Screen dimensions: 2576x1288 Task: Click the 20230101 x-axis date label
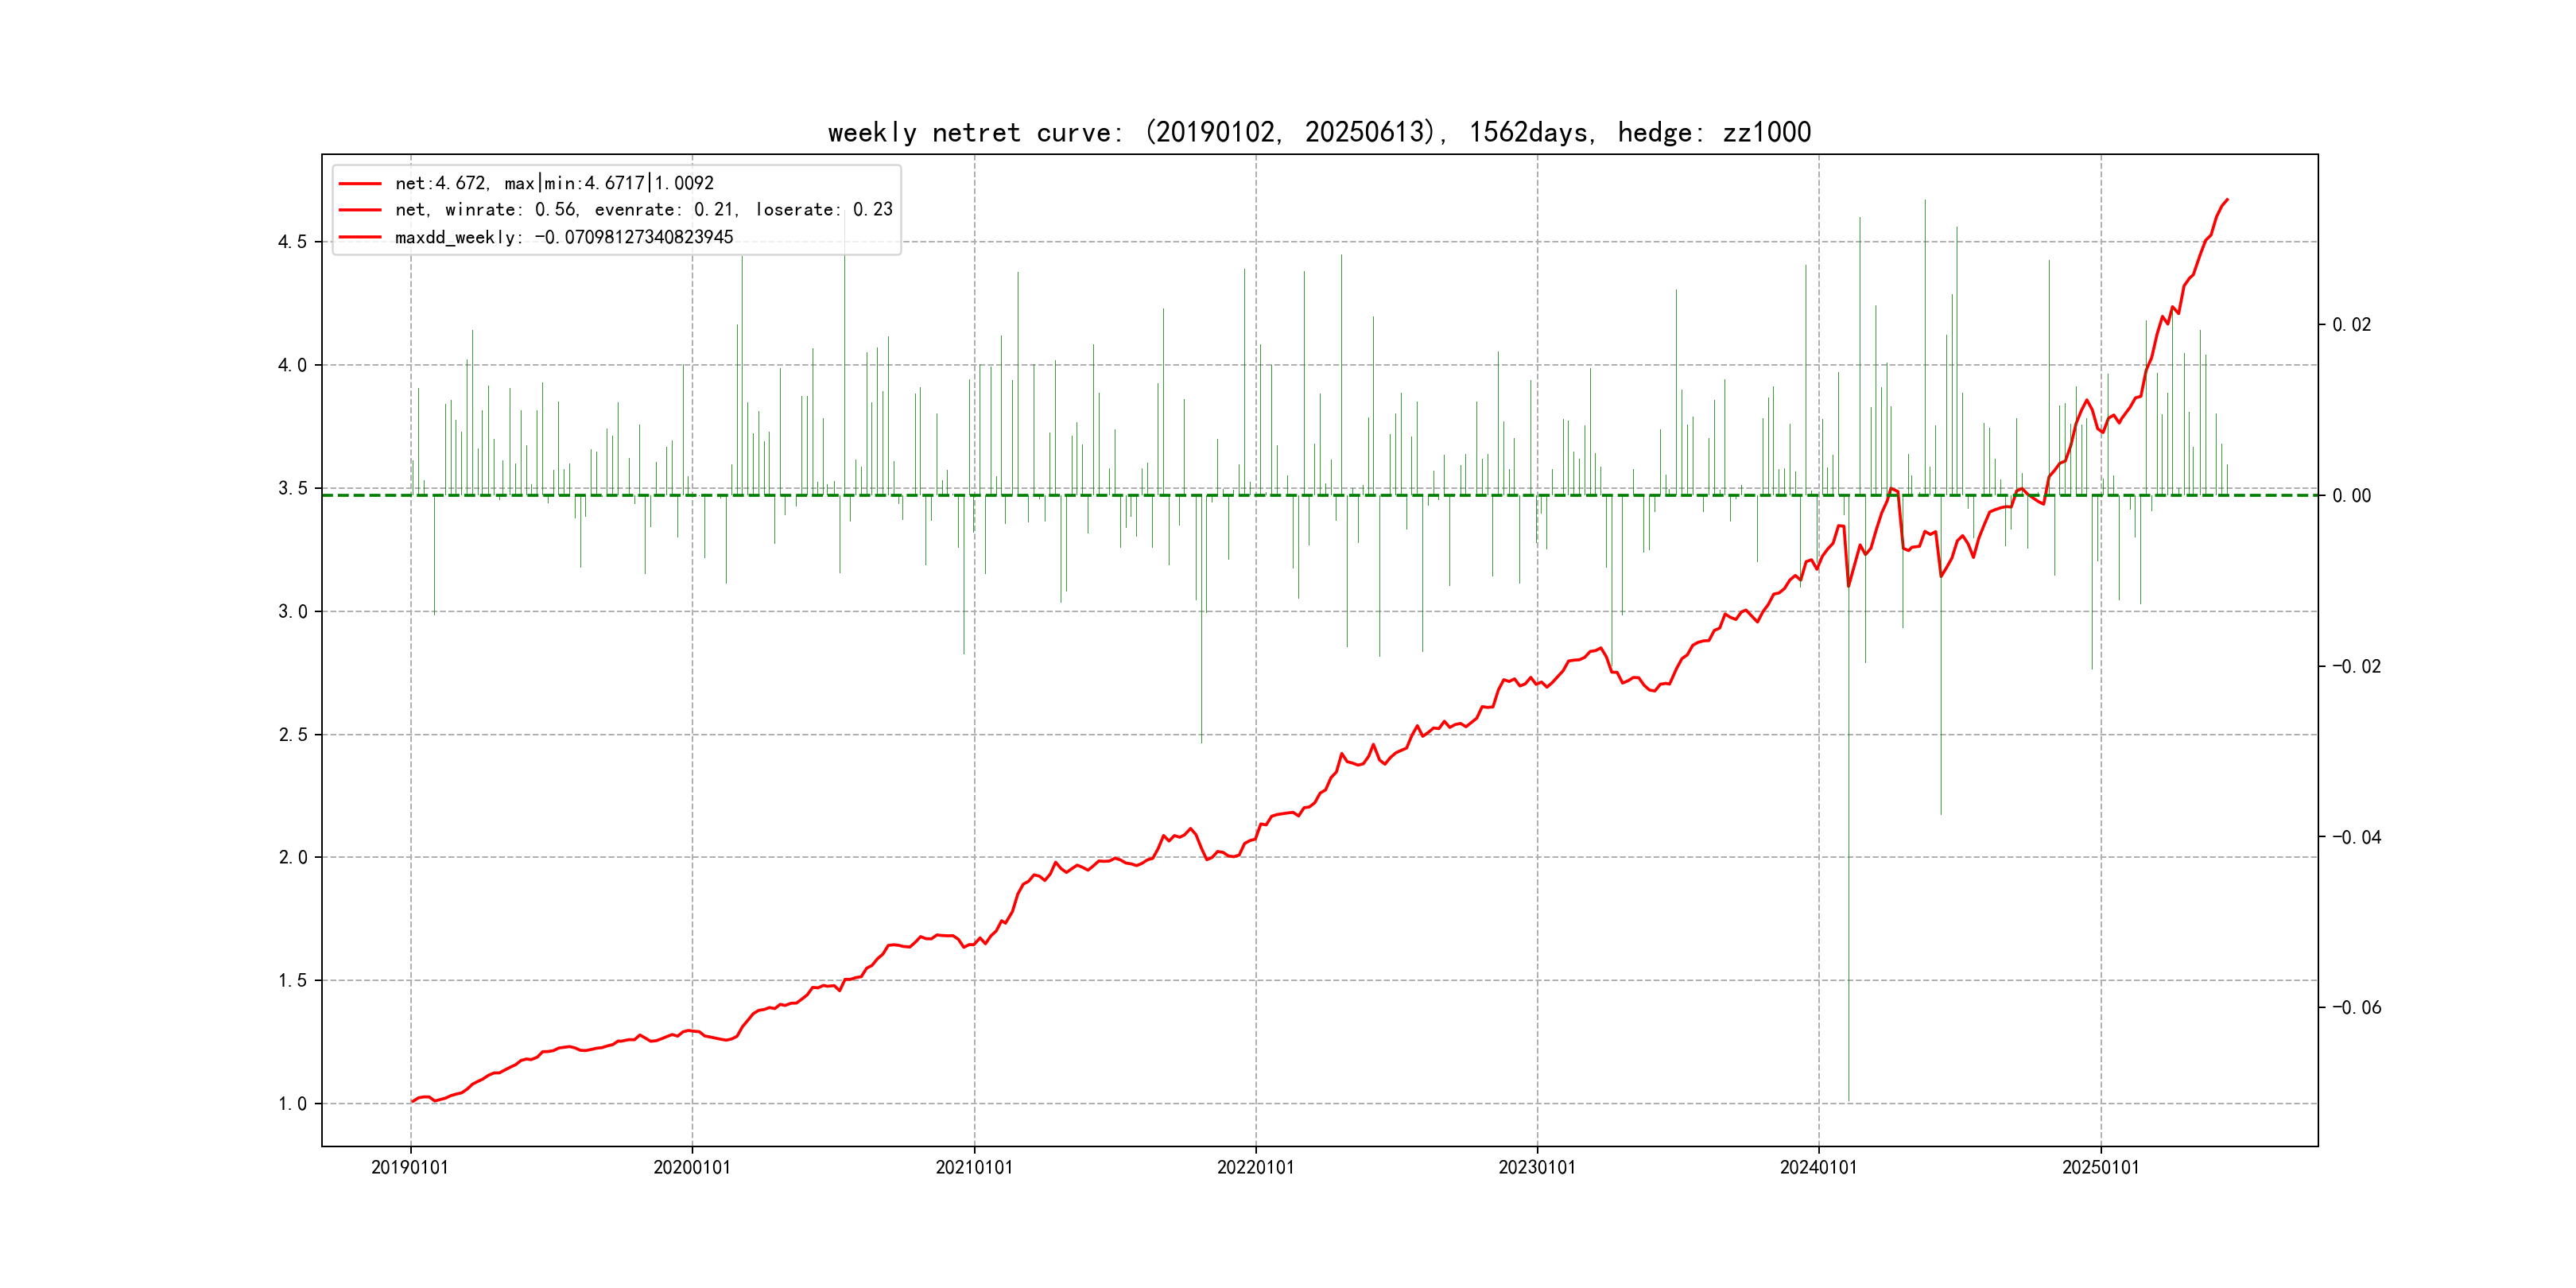click(1537, 1167)
